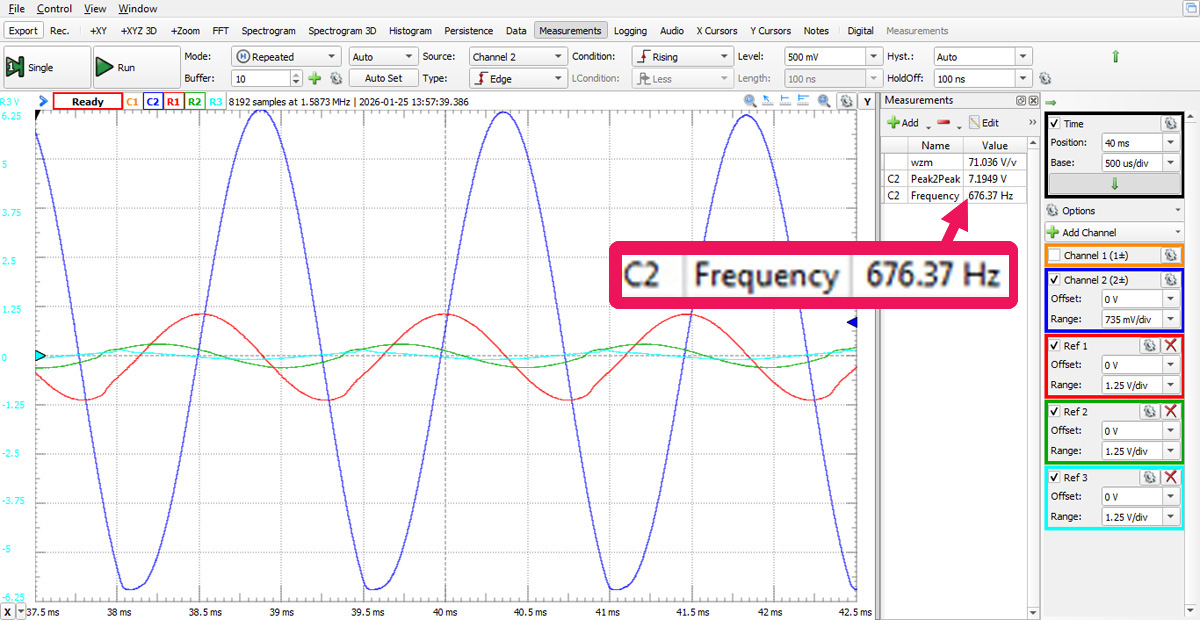
Task: Toggle the Time checkbox
Action: point(1055,123)
